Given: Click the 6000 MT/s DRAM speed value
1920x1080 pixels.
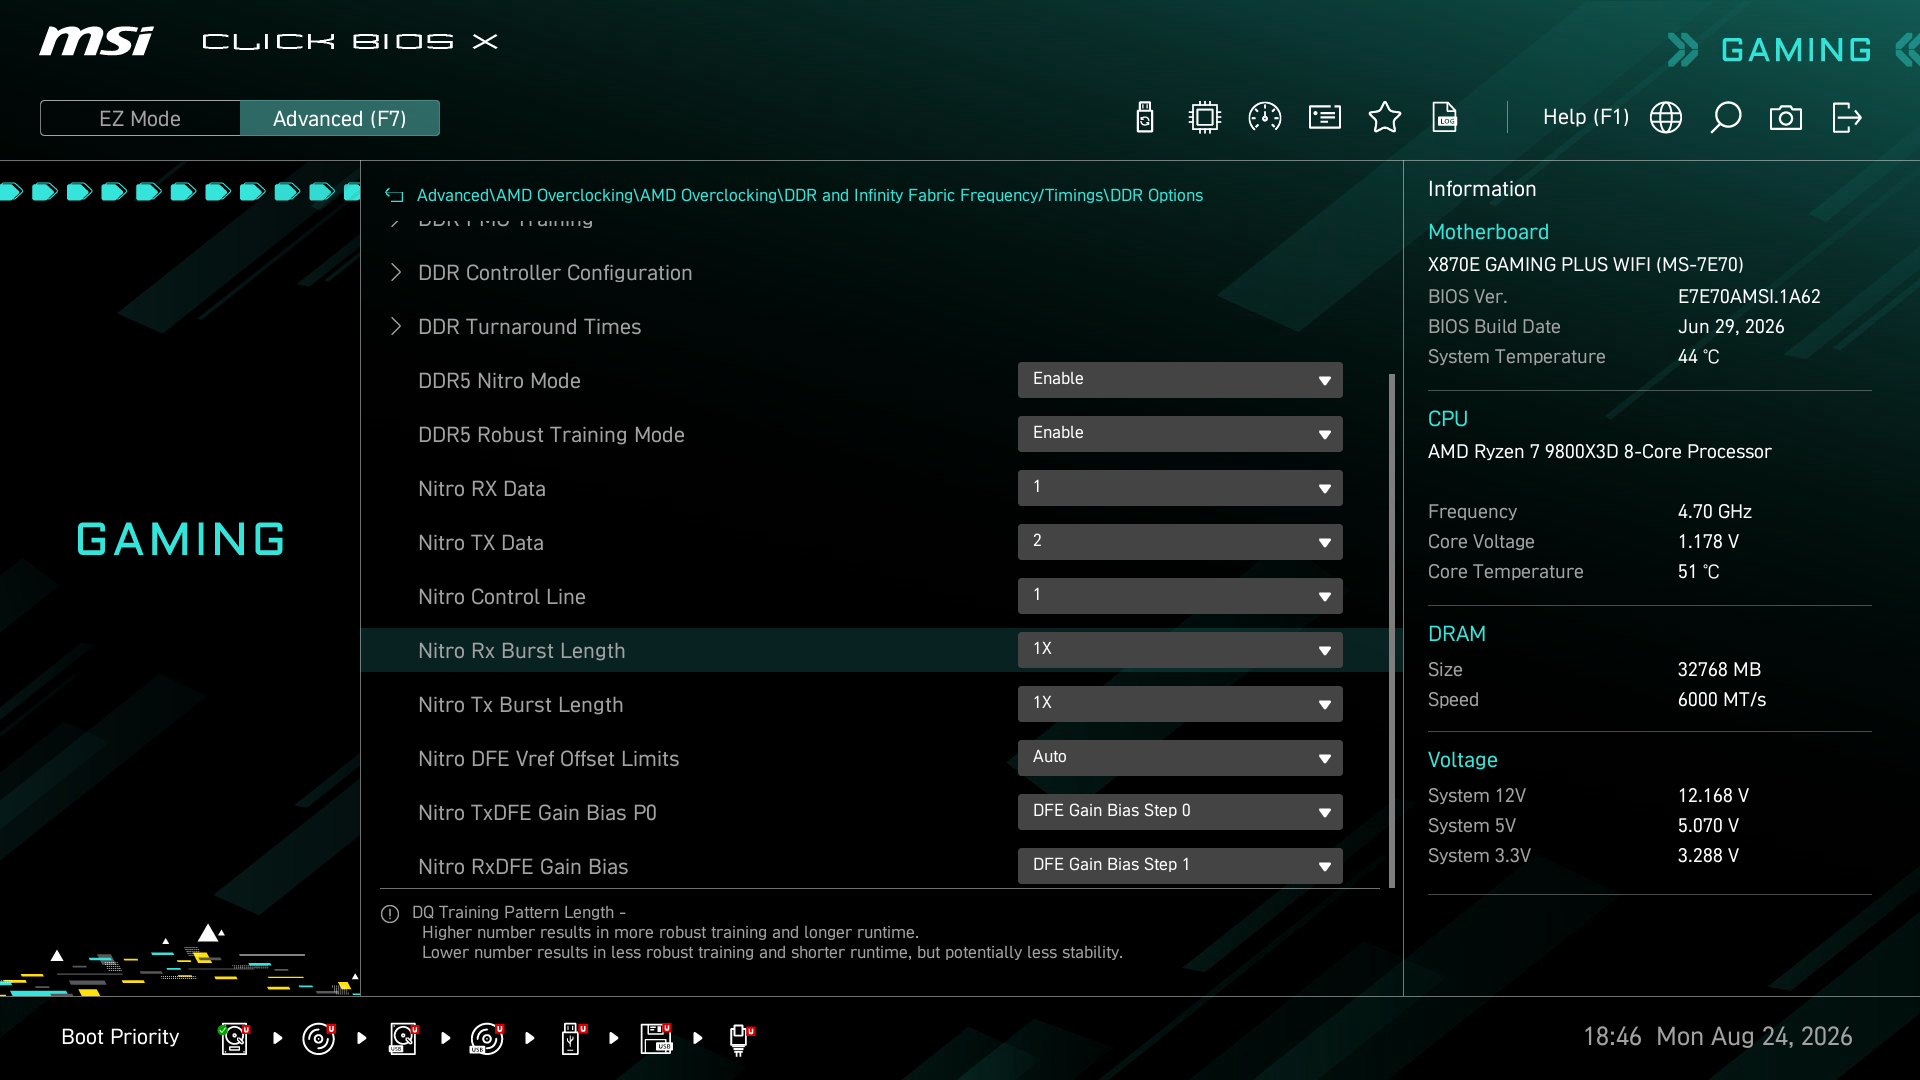Looking at the screenshot, I should (1722, 700).
